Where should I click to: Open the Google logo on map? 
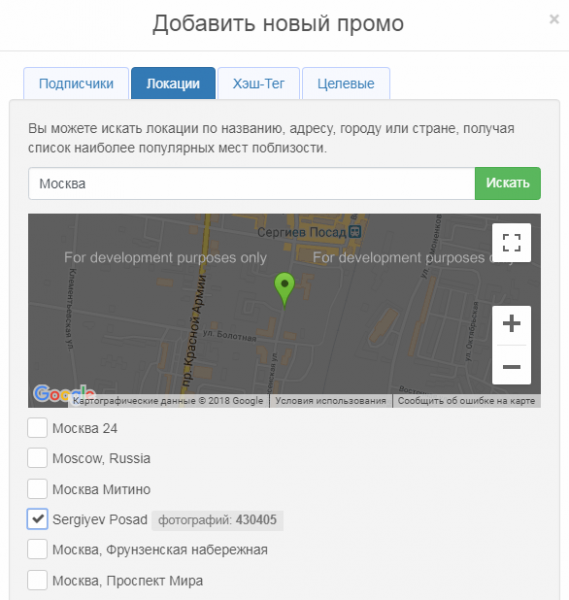64,394
